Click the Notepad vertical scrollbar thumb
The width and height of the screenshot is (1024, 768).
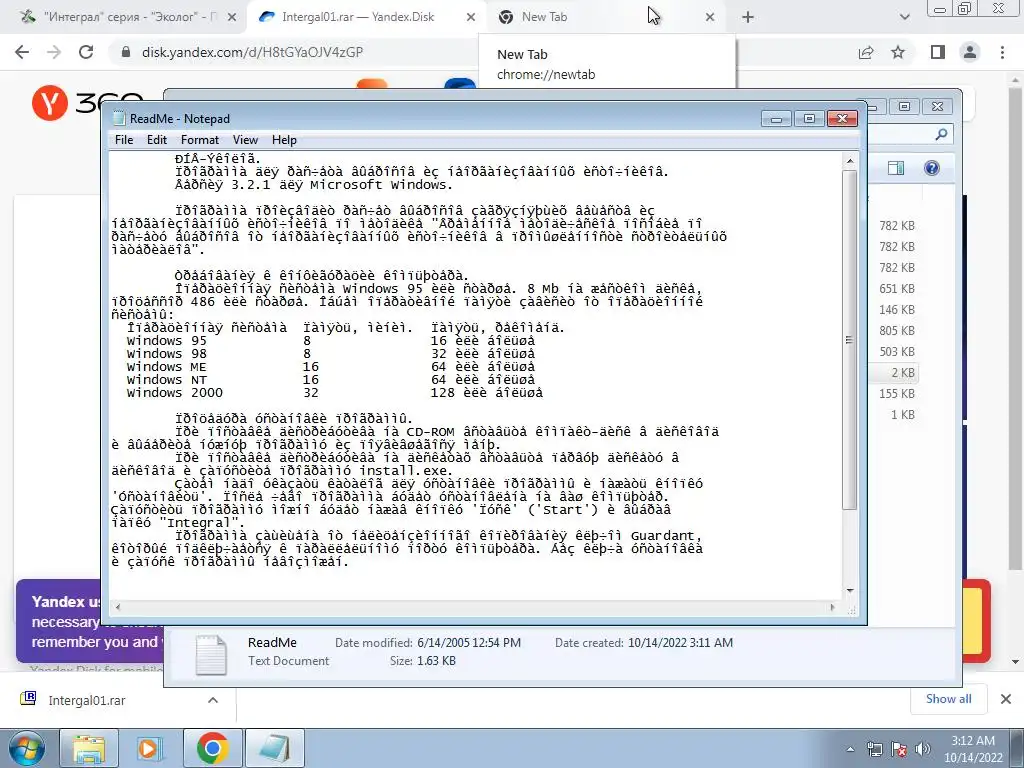(850, 340)
